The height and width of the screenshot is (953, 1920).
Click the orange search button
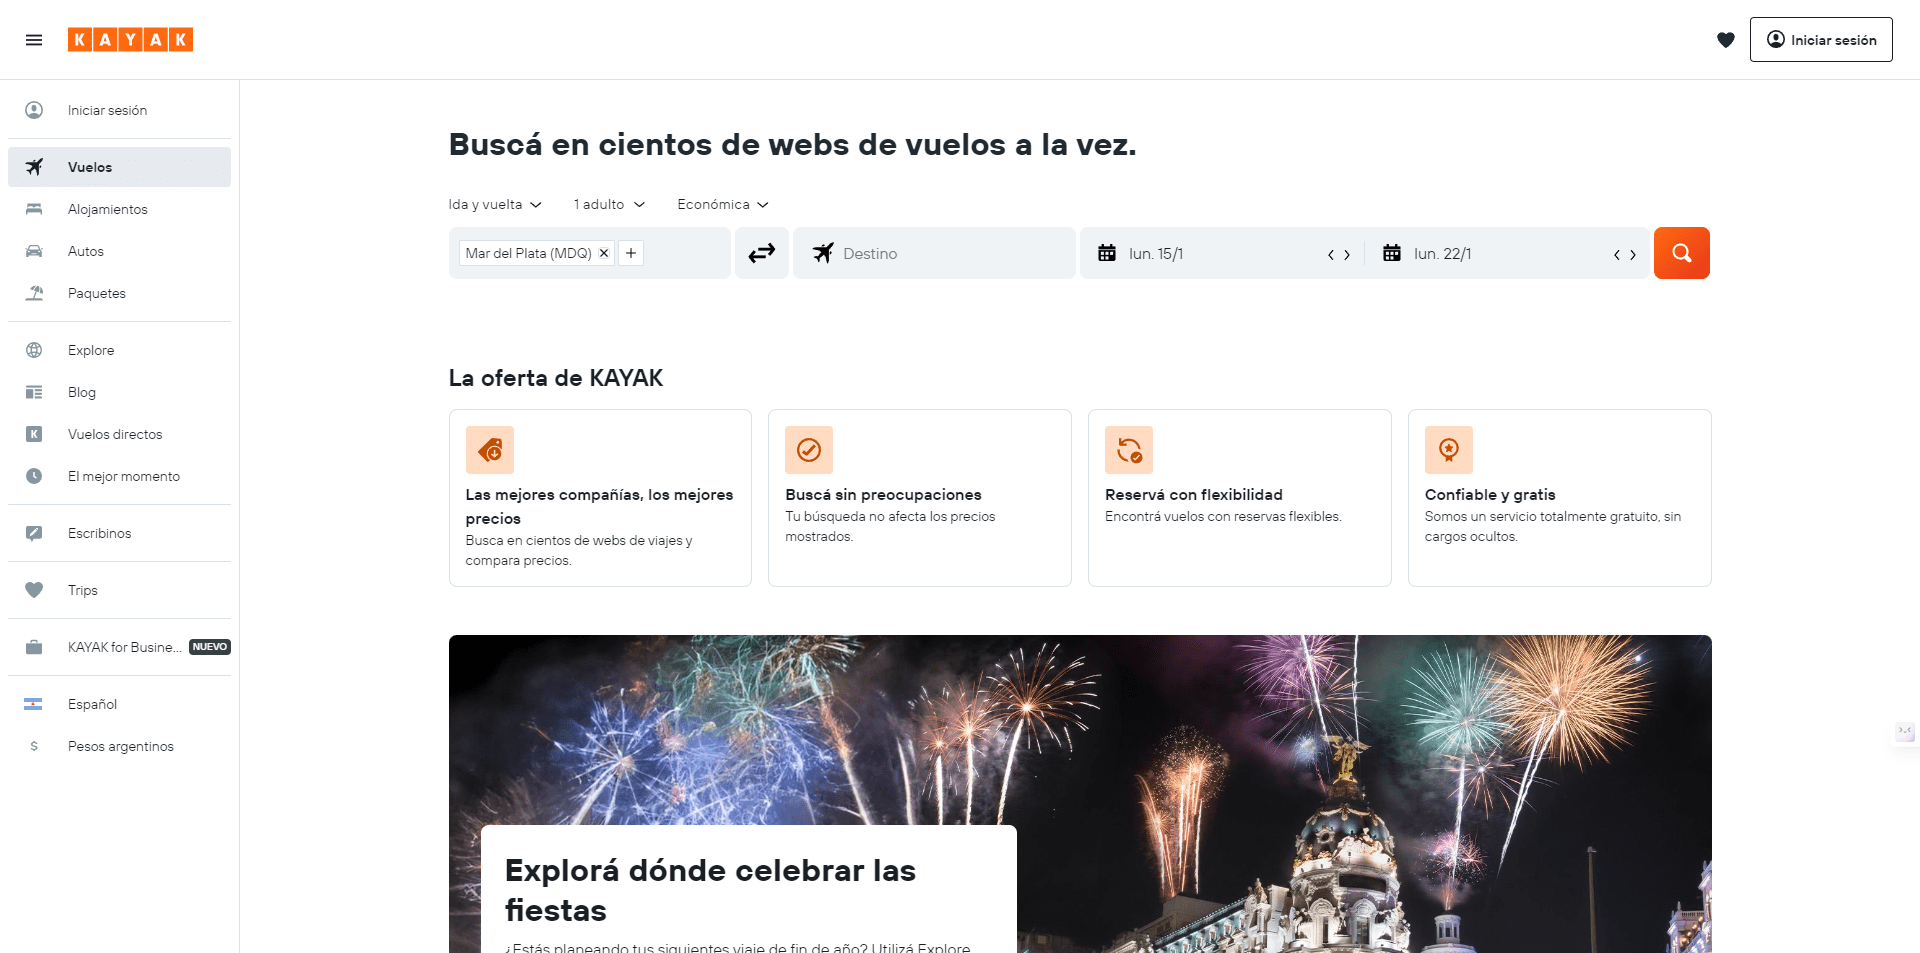(x=1681, y=253)
